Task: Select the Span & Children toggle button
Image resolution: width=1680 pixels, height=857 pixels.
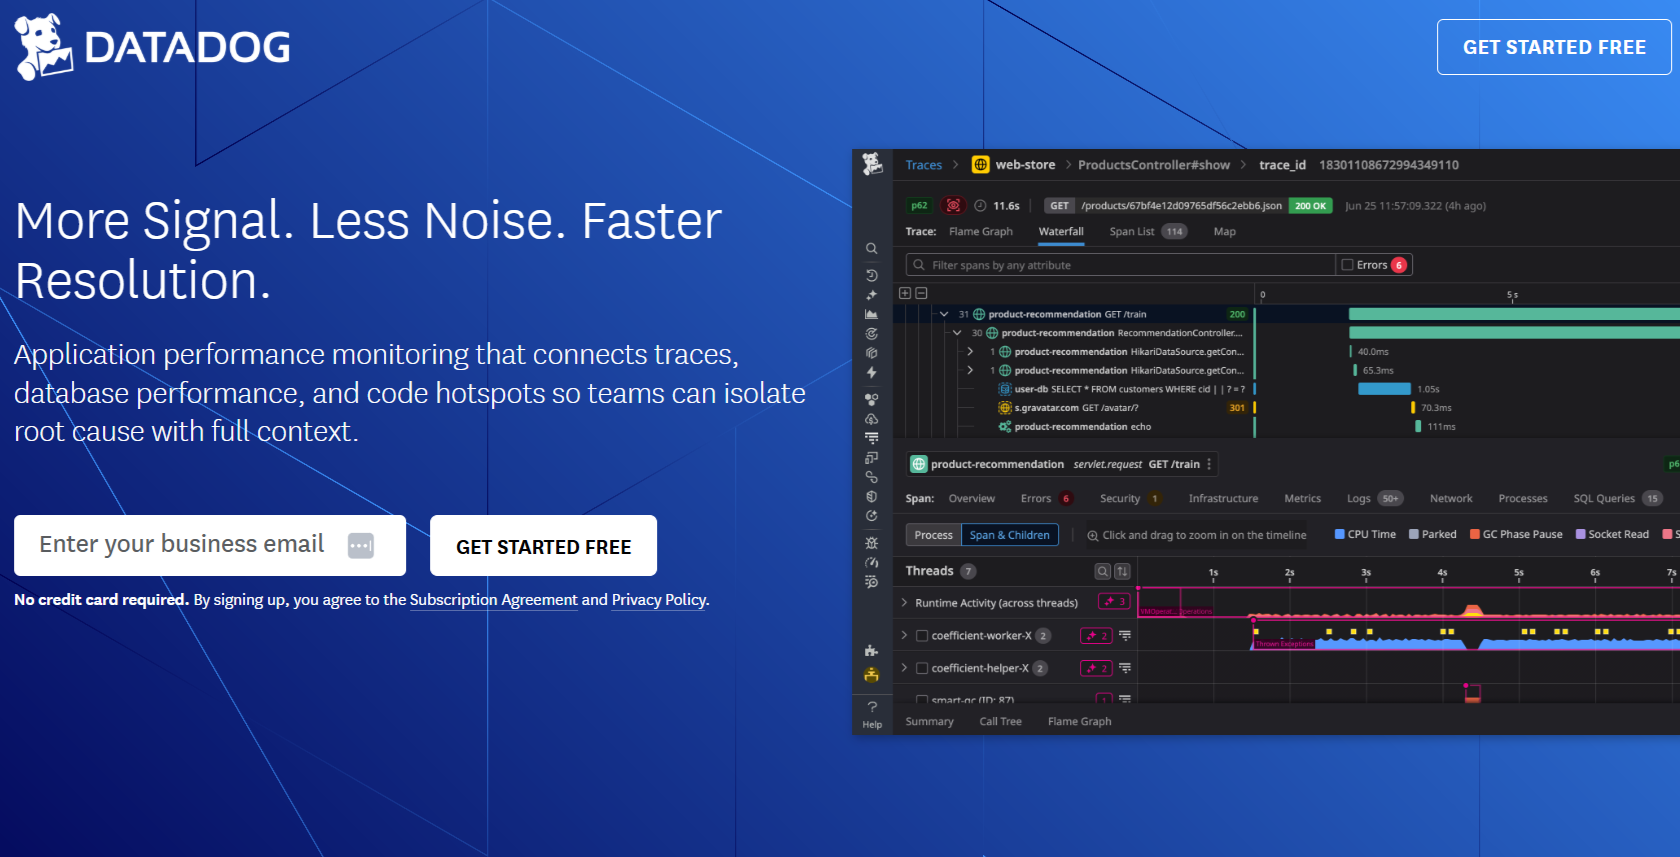Action: coord(1009,535)
